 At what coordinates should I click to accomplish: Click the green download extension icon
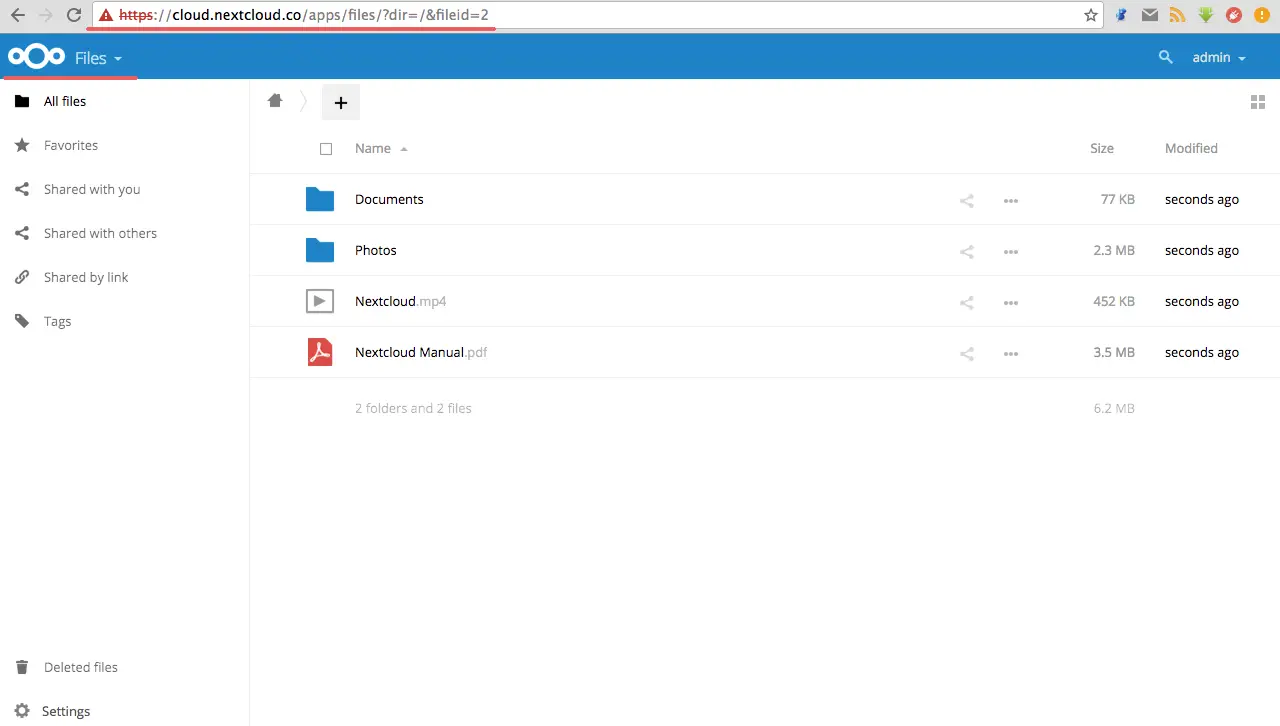coord(1206,15)
